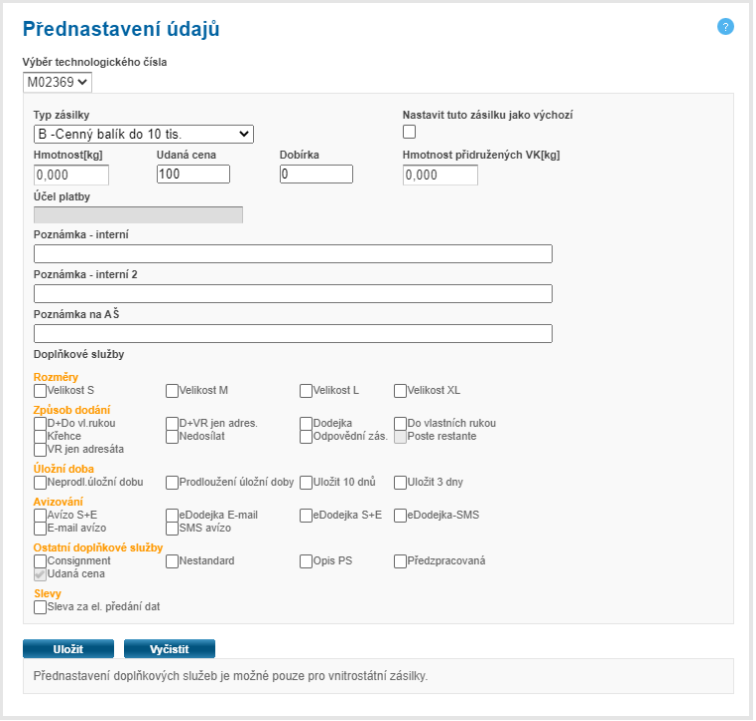Check the Velikost S checkbox

(40, 391)
